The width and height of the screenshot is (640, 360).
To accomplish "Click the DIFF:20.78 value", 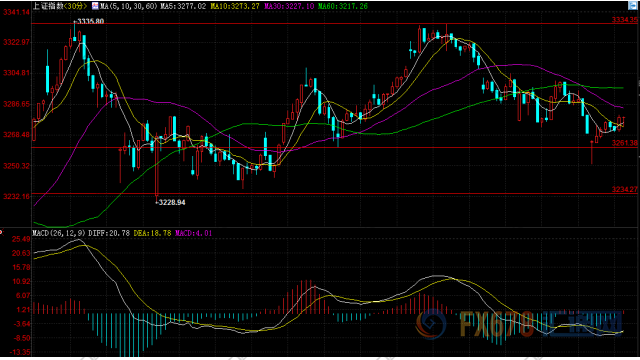I will tap(109, 233).
